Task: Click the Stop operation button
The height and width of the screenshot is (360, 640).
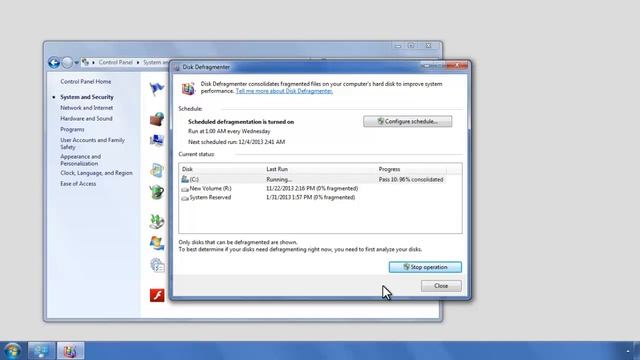Action: [425, 267]
